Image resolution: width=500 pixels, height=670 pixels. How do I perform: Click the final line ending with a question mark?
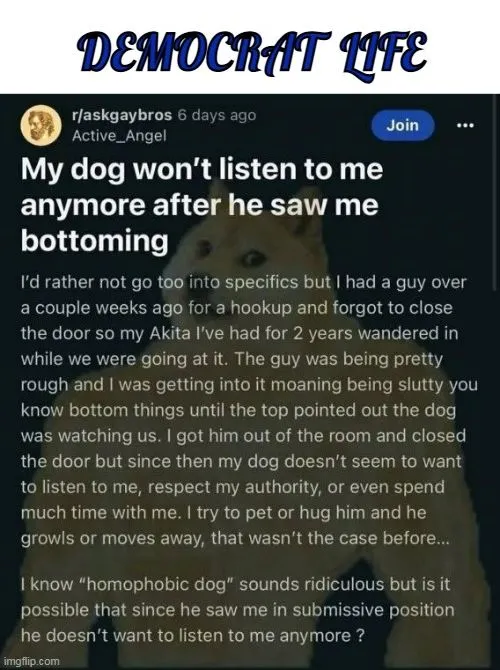coord(193,635)
